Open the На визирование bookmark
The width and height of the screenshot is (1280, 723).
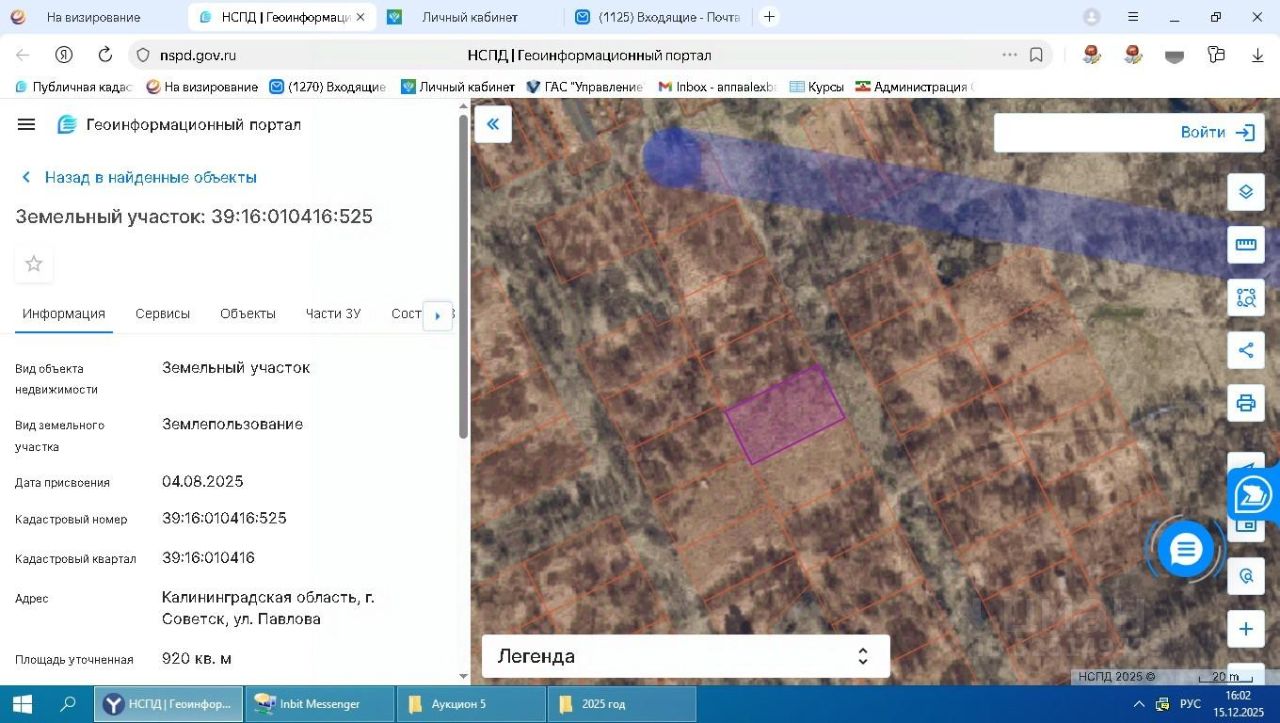coord(201,87)
